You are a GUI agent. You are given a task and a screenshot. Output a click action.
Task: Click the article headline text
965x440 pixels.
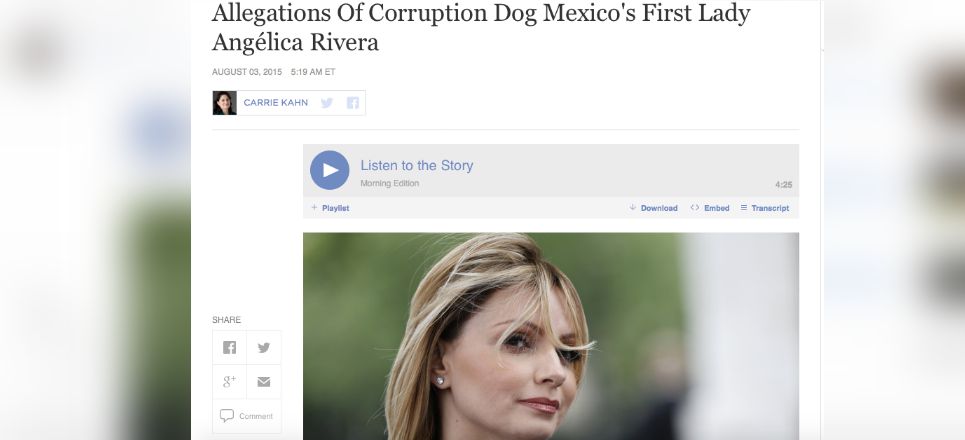[481, 27]
